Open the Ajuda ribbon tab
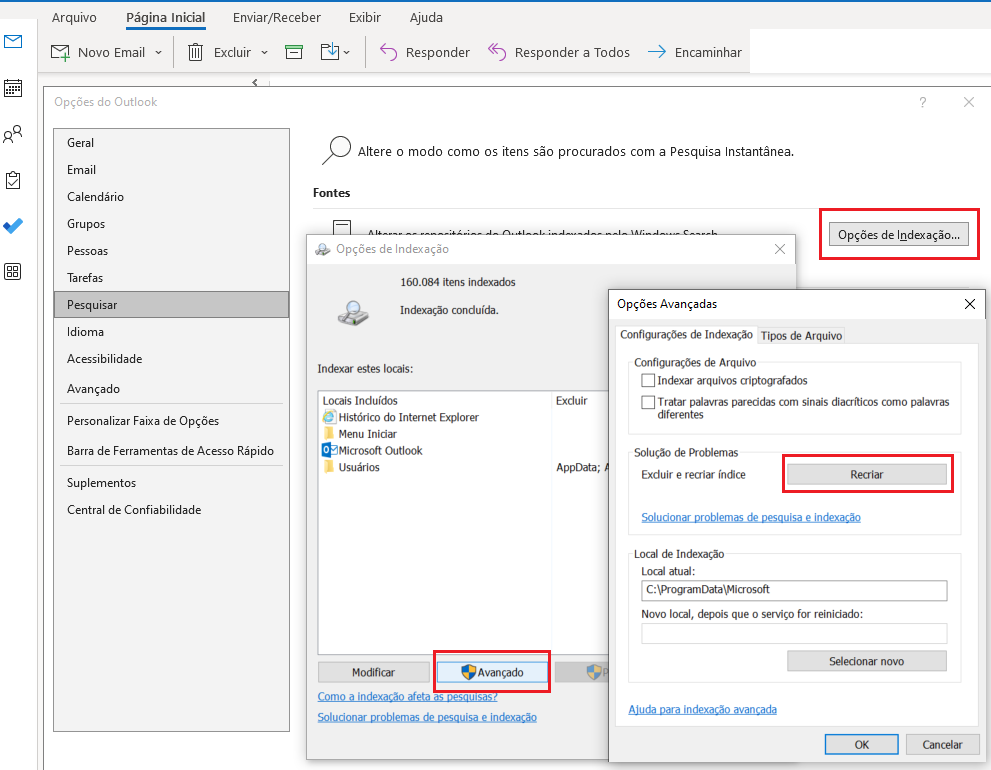Viewport: 991px width, 770px height. pos(426,18)
